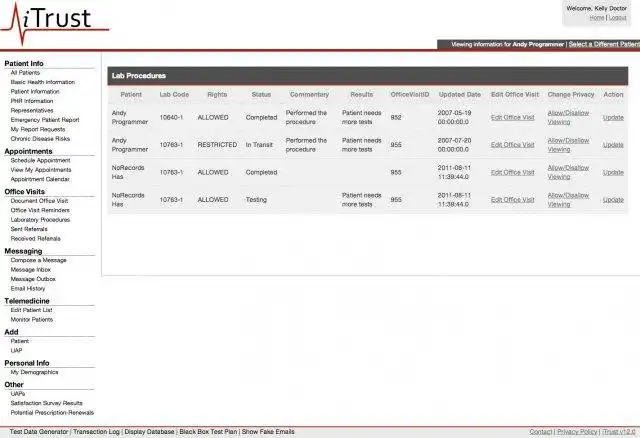640x438 pixels.
Task: Edit Office Visit in the 11:39:44.0 row
Action: tap(512, 172)
